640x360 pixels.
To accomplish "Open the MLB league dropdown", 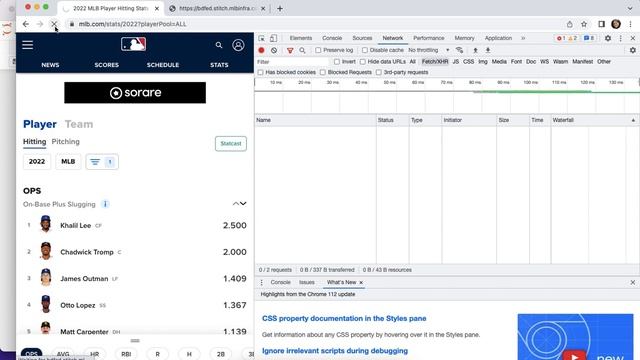I will tap(68, 162).
